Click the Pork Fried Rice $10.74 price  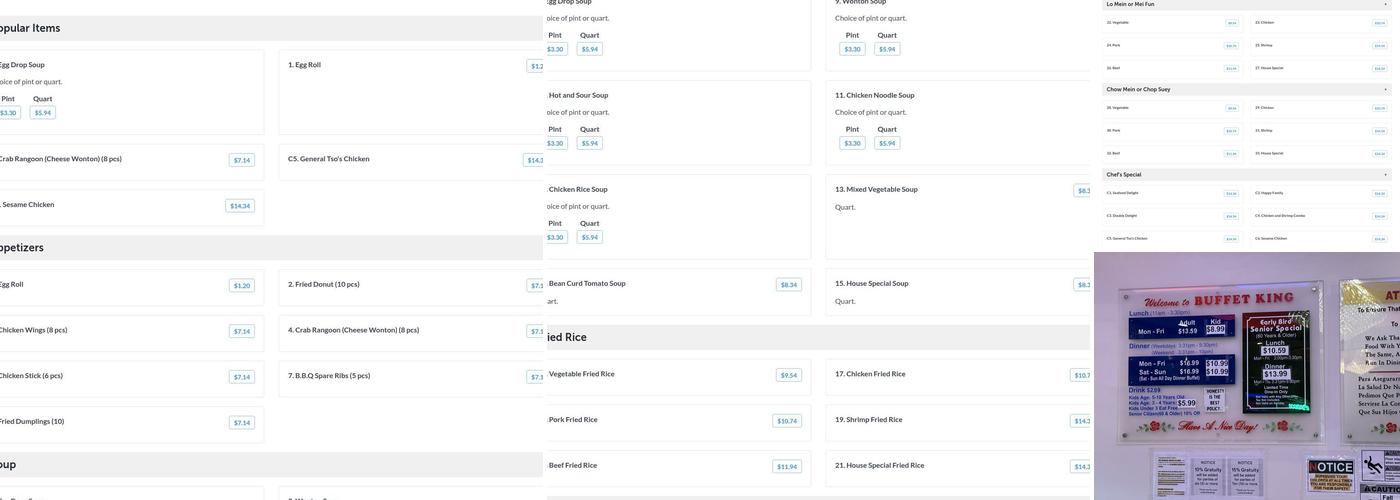coord(788,421)
